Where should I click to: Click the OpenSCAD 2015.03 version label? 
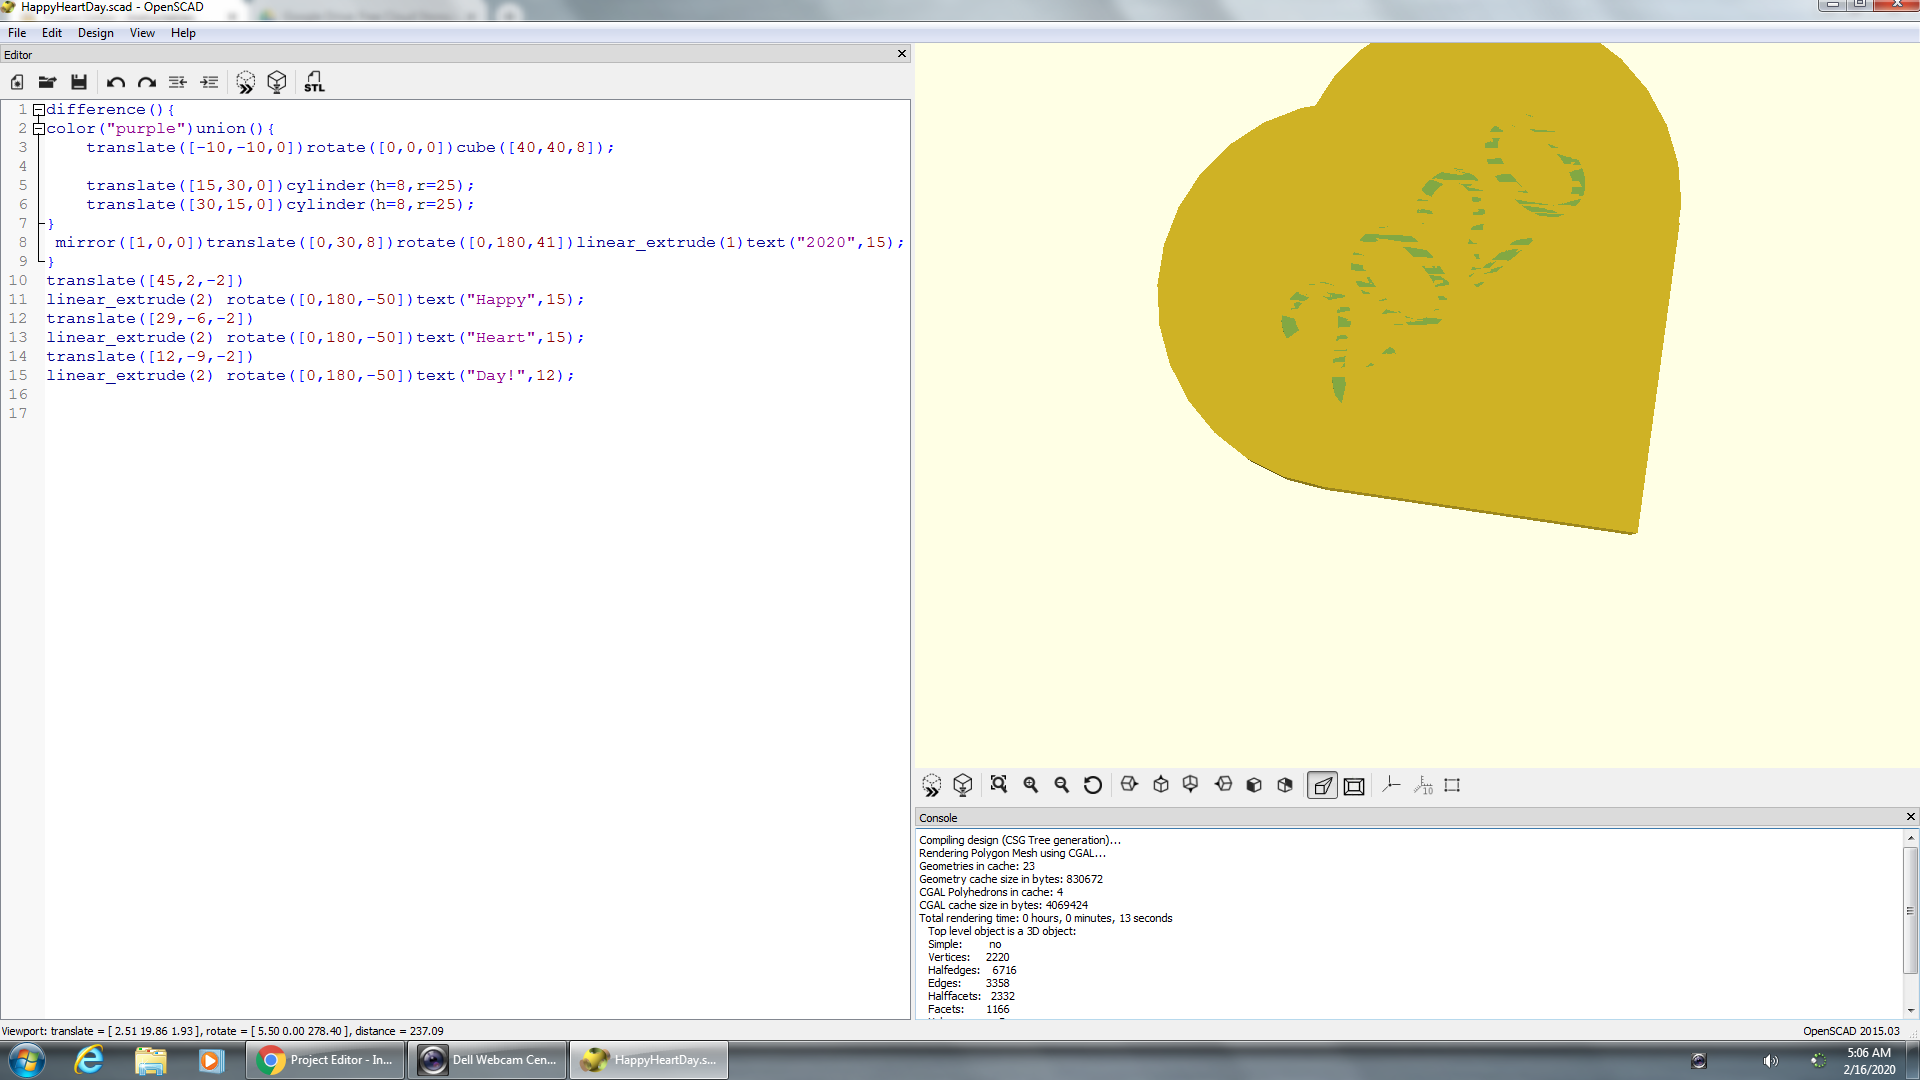[x=1851, y=1031]
